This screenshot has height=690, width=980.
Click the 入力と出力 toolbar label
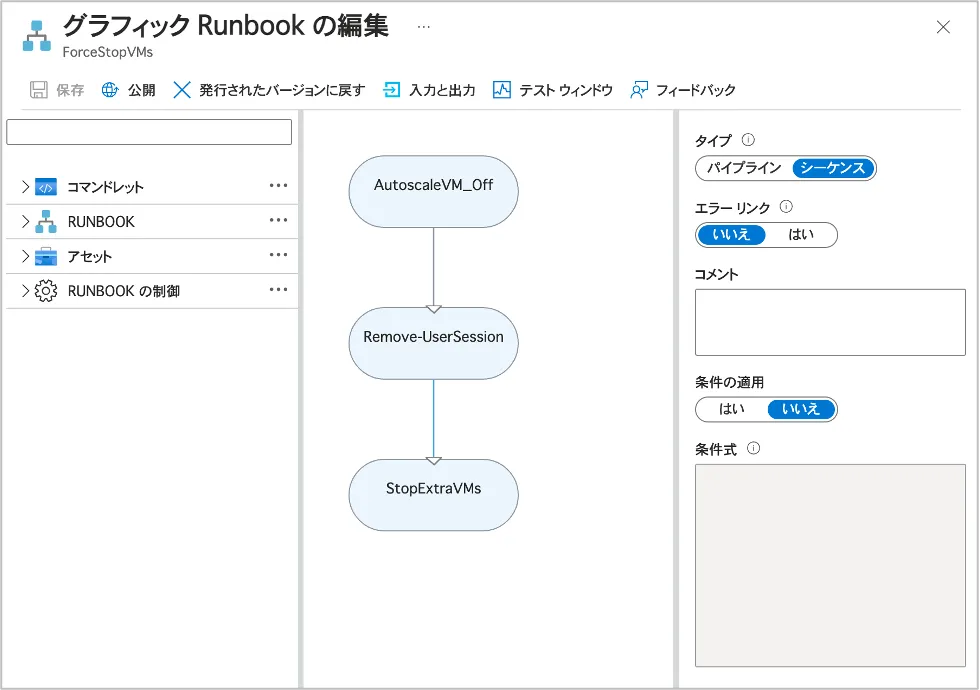click(x=442, y=91)
